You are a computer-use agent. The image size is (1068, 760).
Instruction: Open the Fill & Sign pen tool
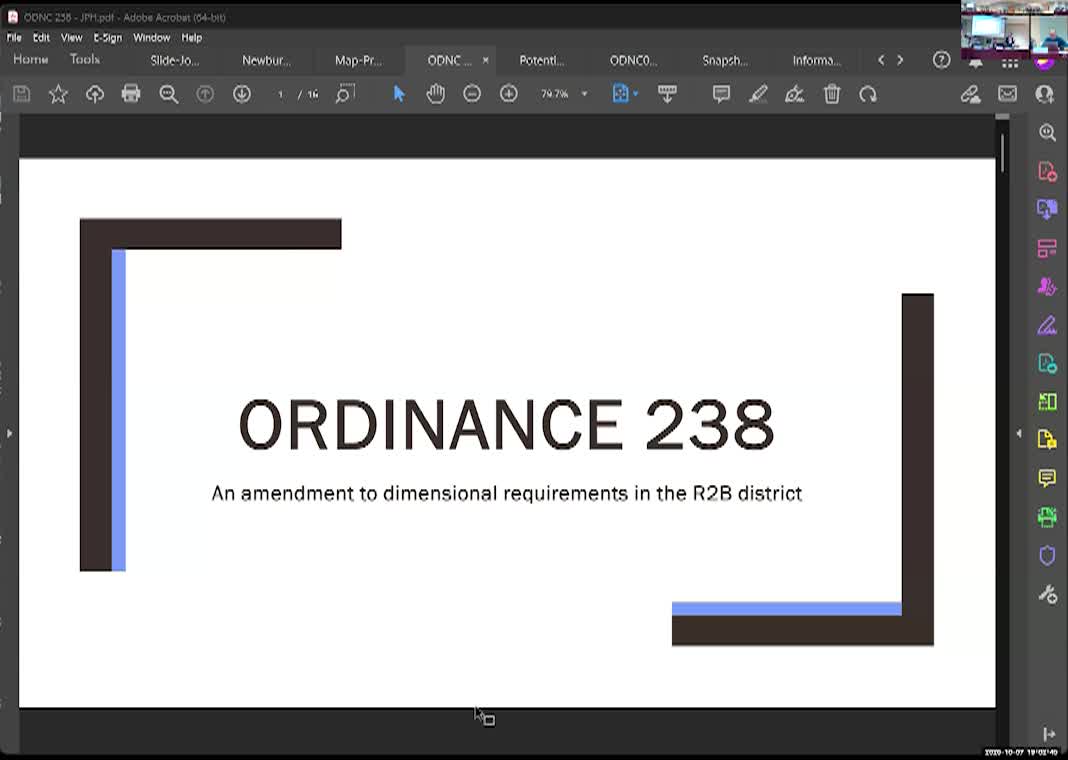1047,326
